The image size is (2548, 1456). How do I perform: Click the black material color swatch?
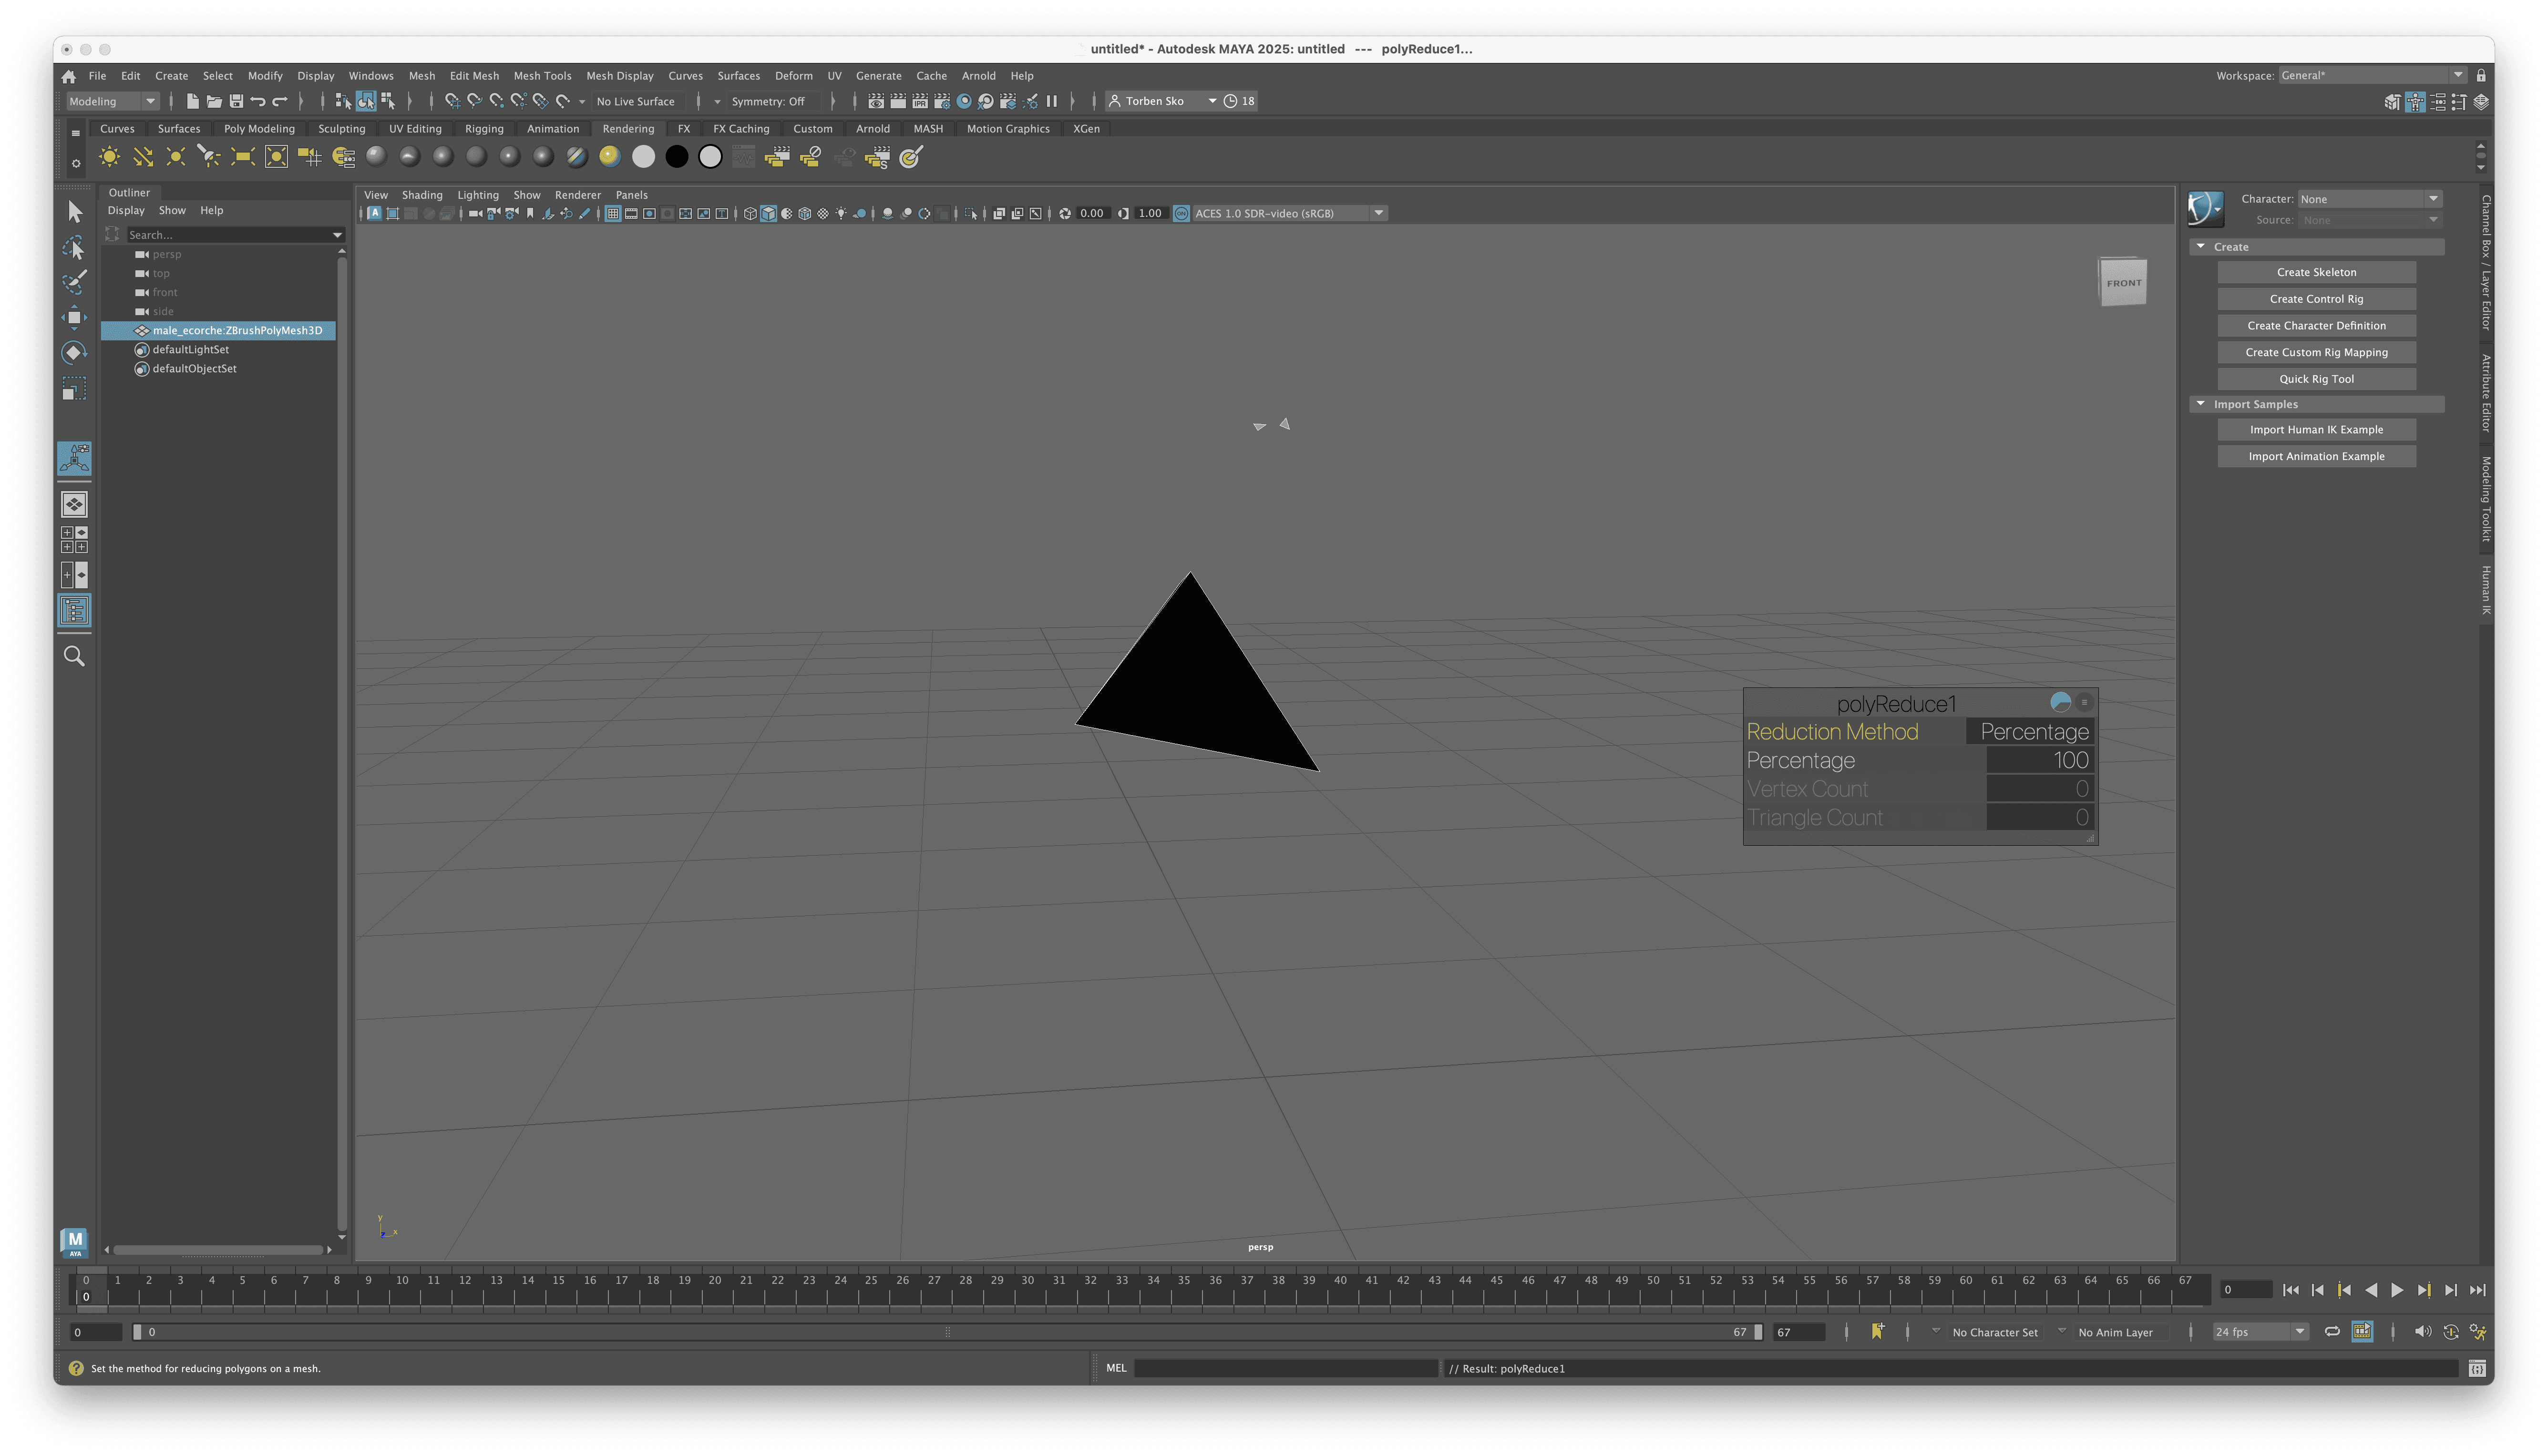click(677, 157)
